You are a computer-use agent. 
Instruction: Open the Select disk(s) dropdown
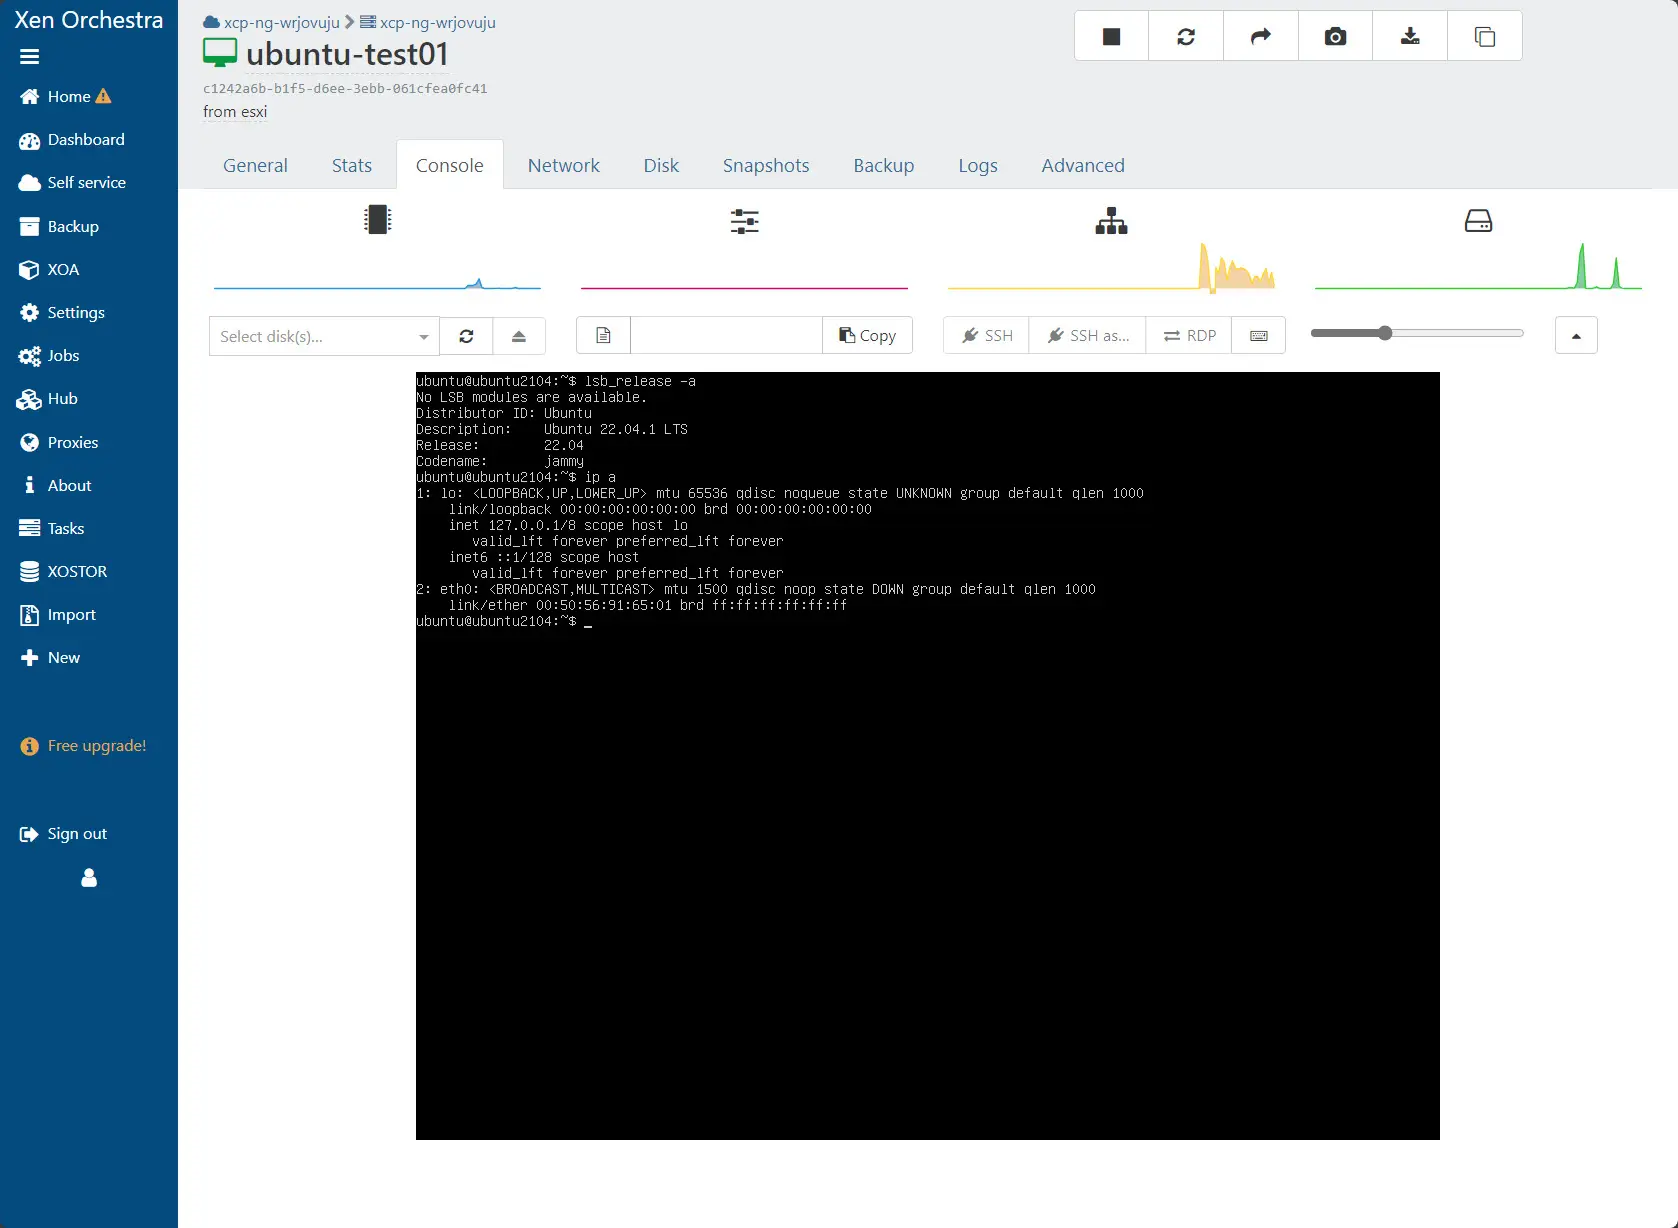click(x=324, y=336)
